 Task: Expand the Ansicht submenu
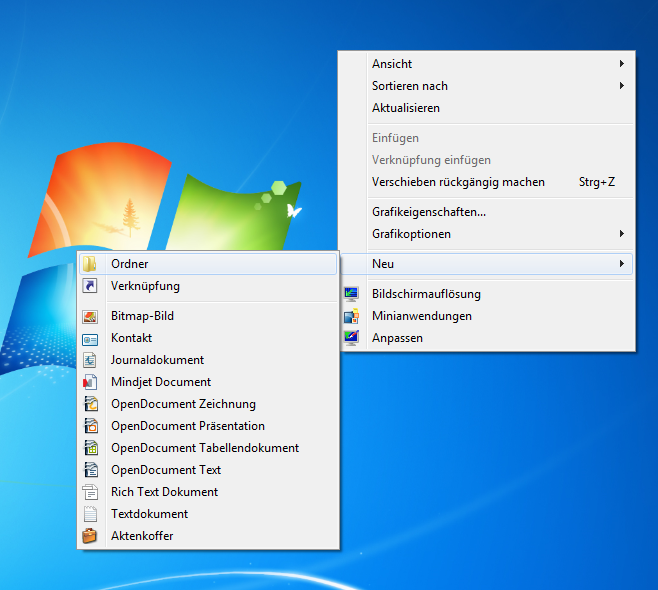click(x=622, y=64)
